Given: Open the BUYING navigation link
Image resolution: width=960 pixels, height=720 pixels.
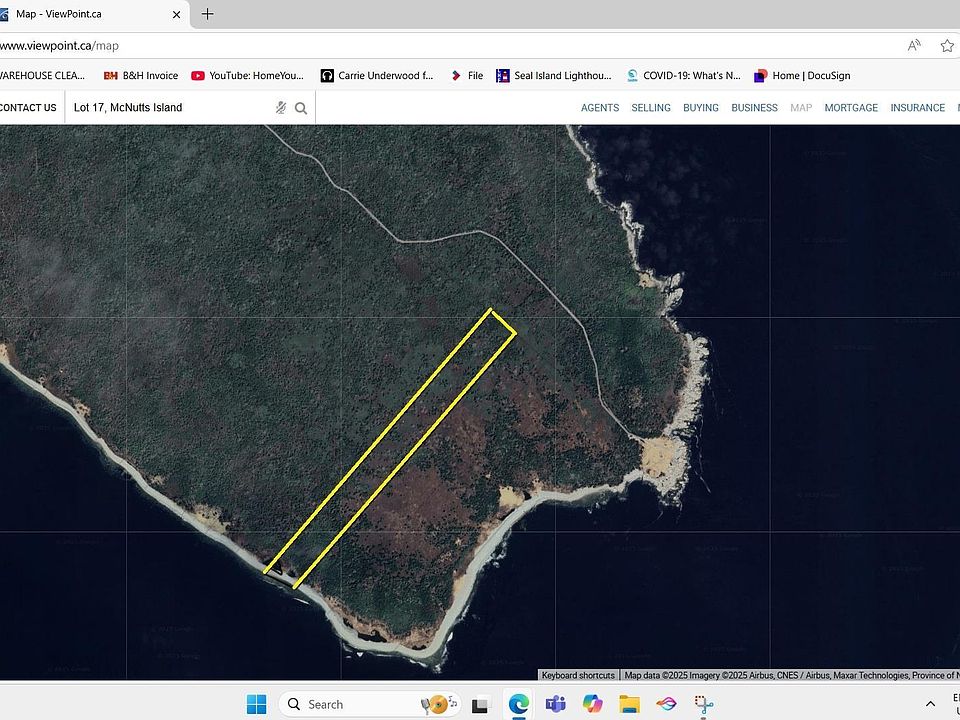Looking at the screenshot, I should tap(700, 108).
